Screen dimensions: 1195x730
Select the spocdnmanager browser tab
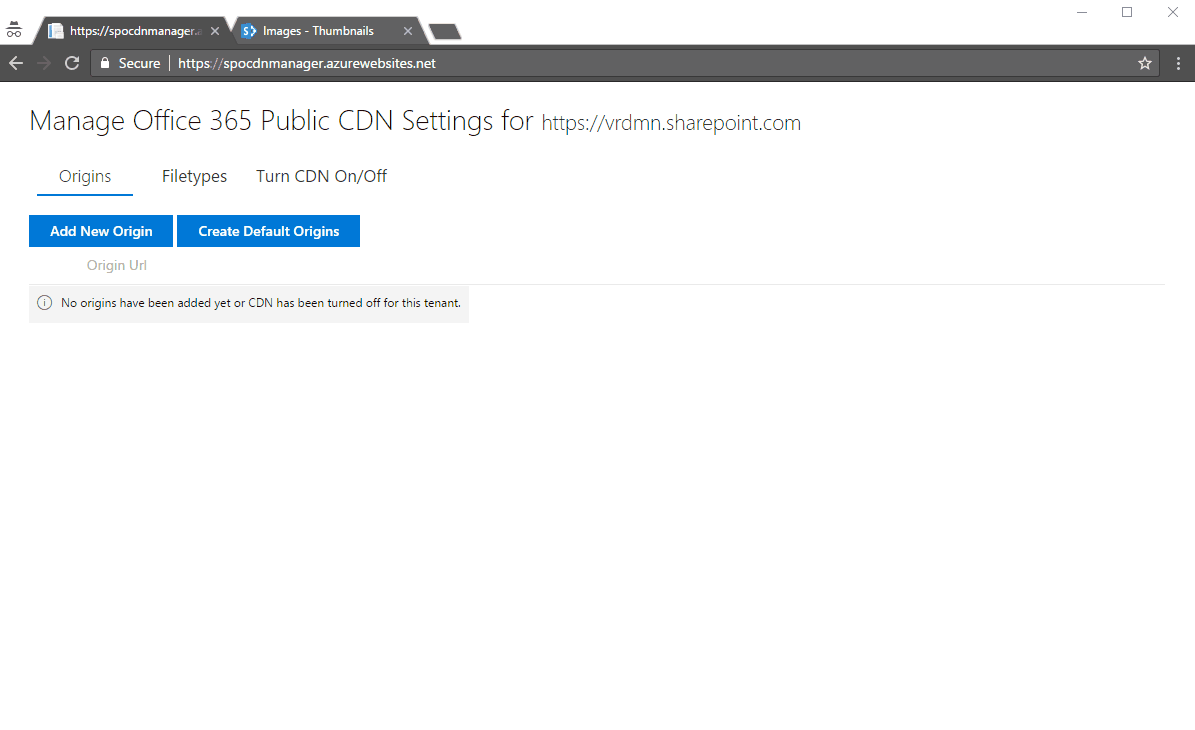point(133,31)
